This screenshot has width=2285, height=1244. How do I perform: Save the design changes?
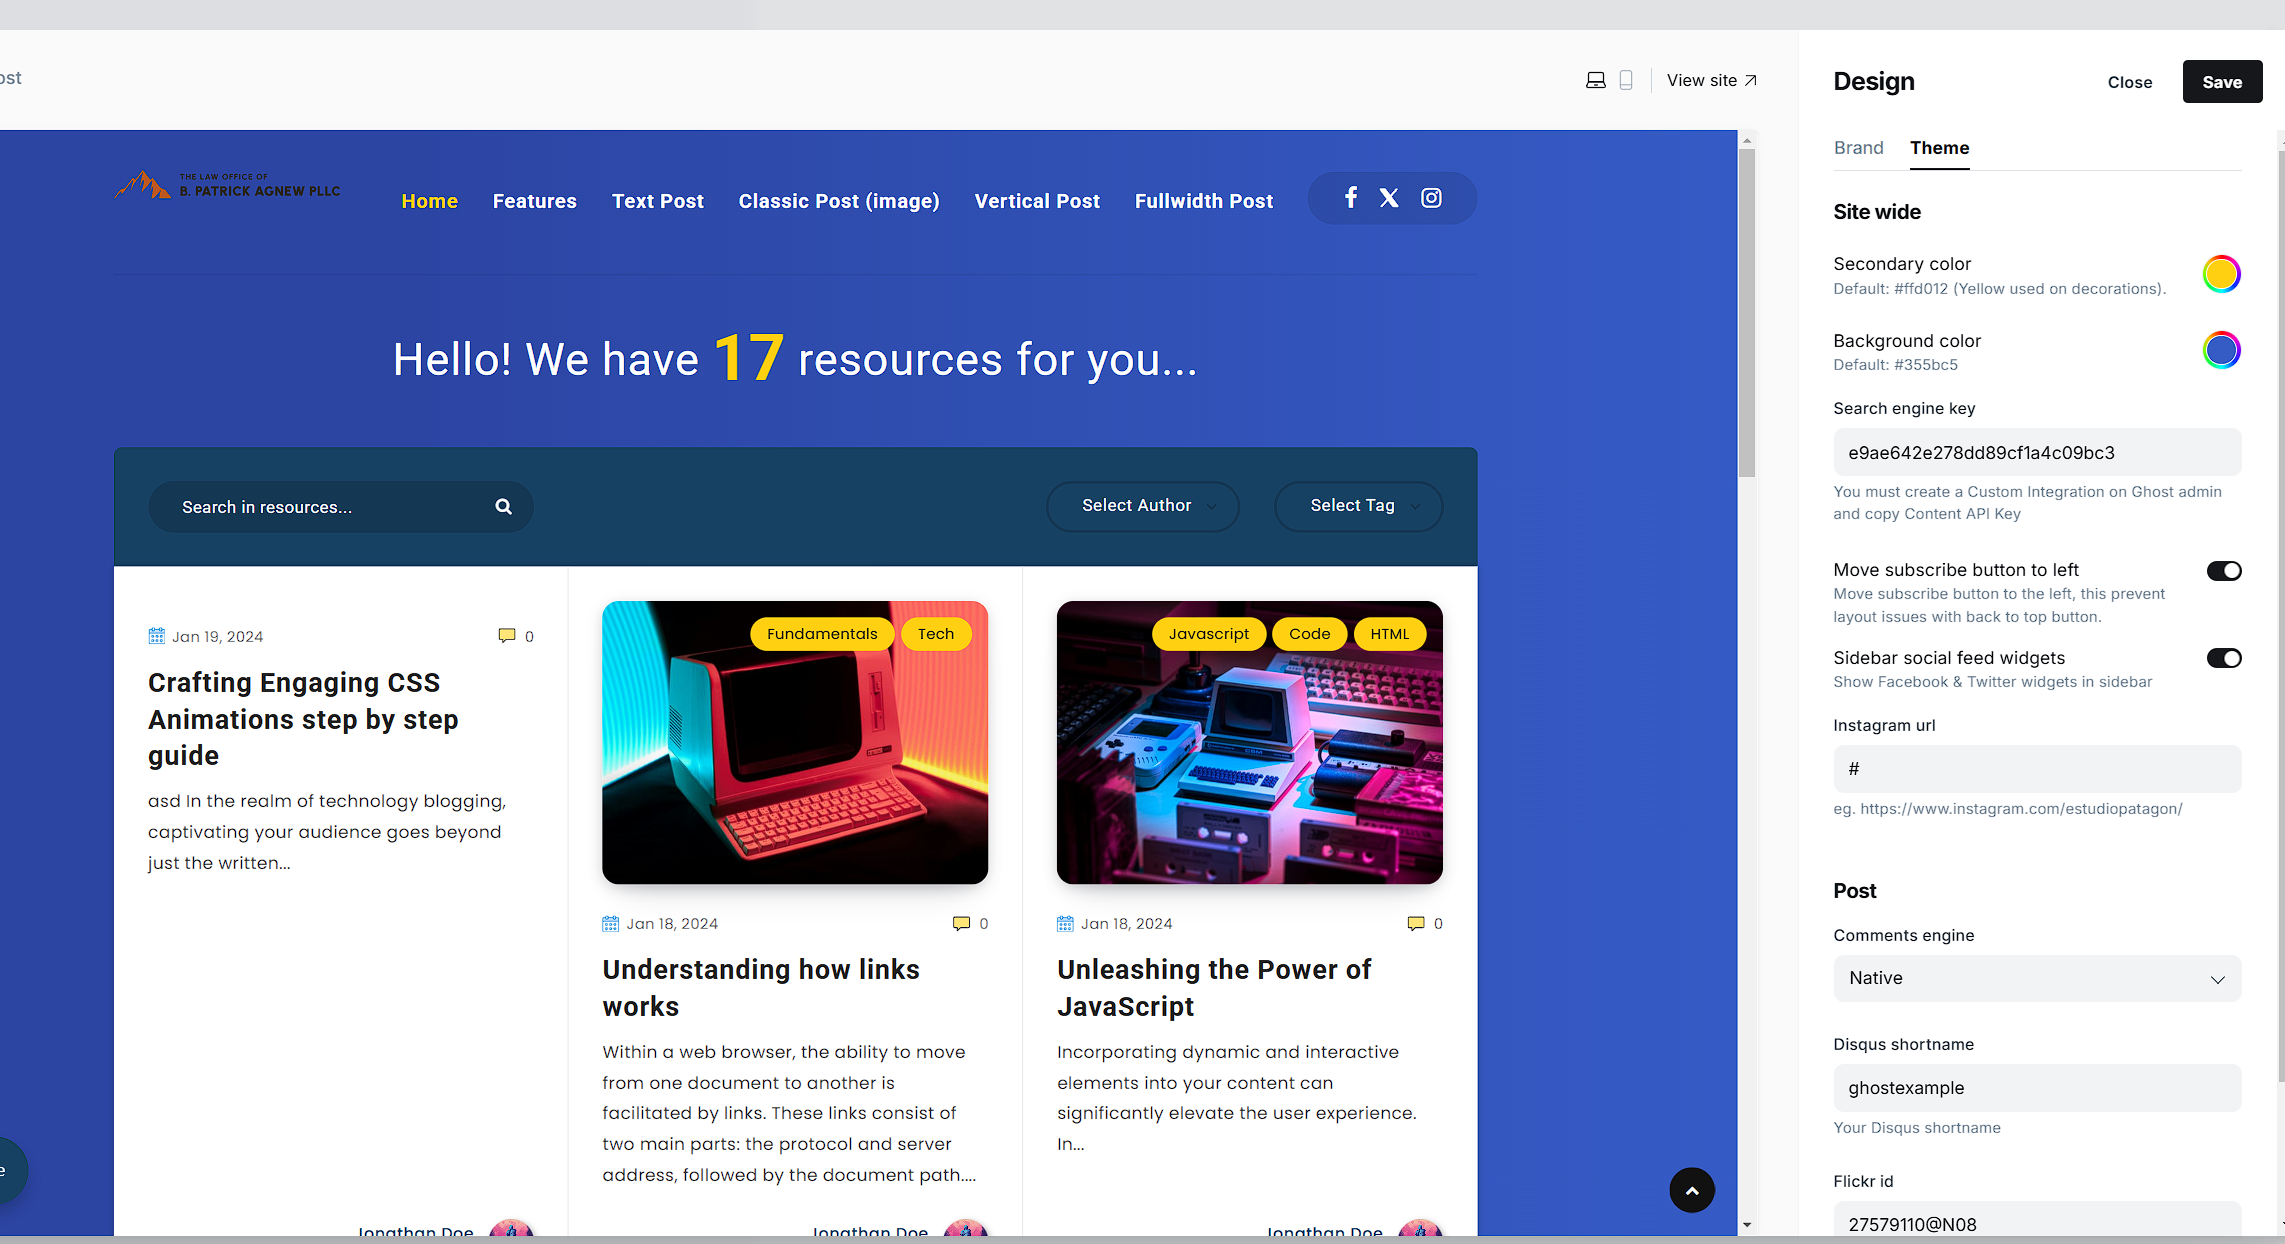point(2222,82)
